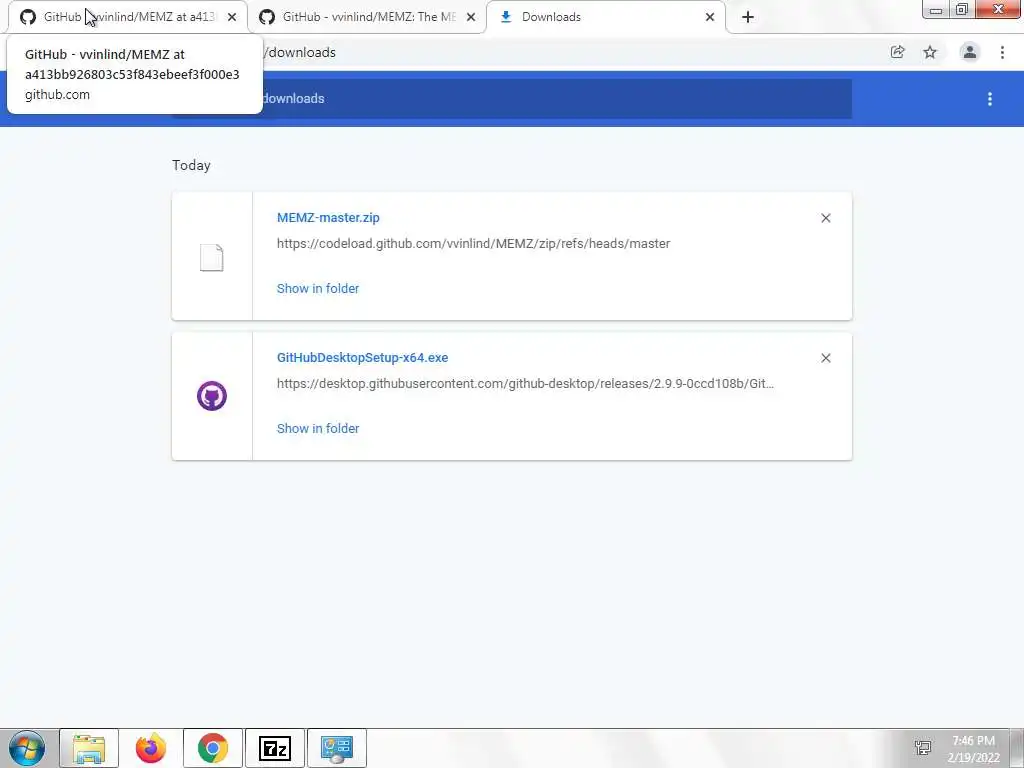Click the MEMZ codeload source URL text

473,244
